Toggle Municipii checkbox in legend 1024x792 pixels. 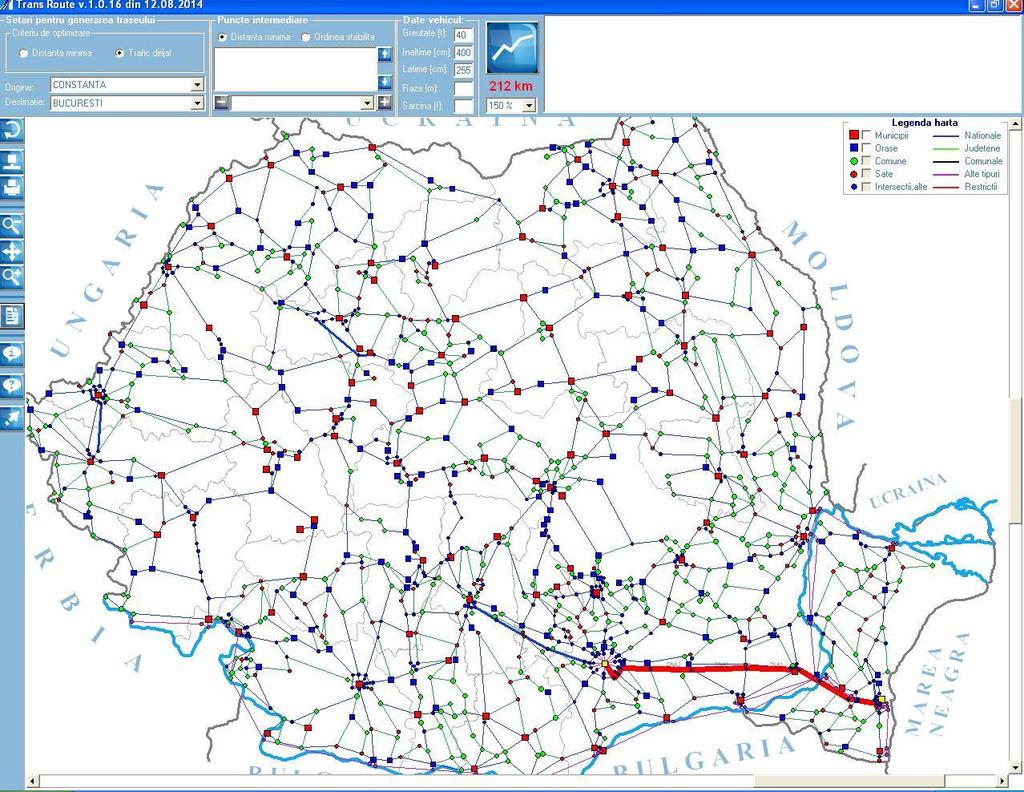pyautogui.click(x=866, y=135)
